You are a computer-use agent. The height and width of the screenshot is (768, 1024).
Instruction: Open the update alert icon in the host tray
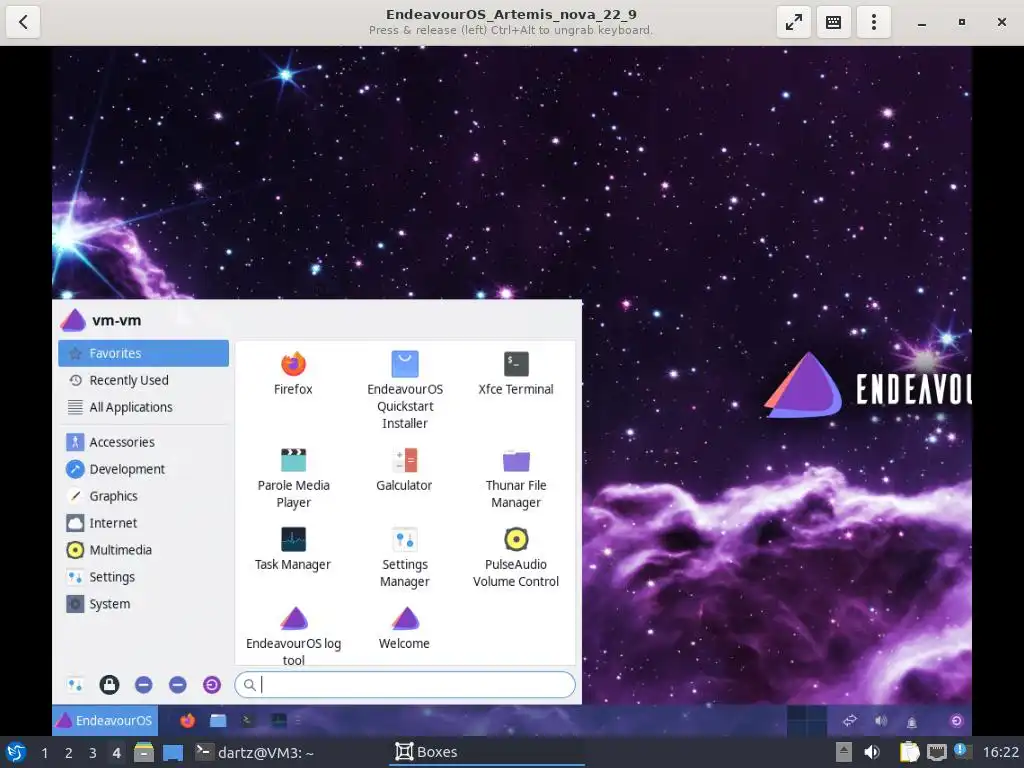pos(961,751)
